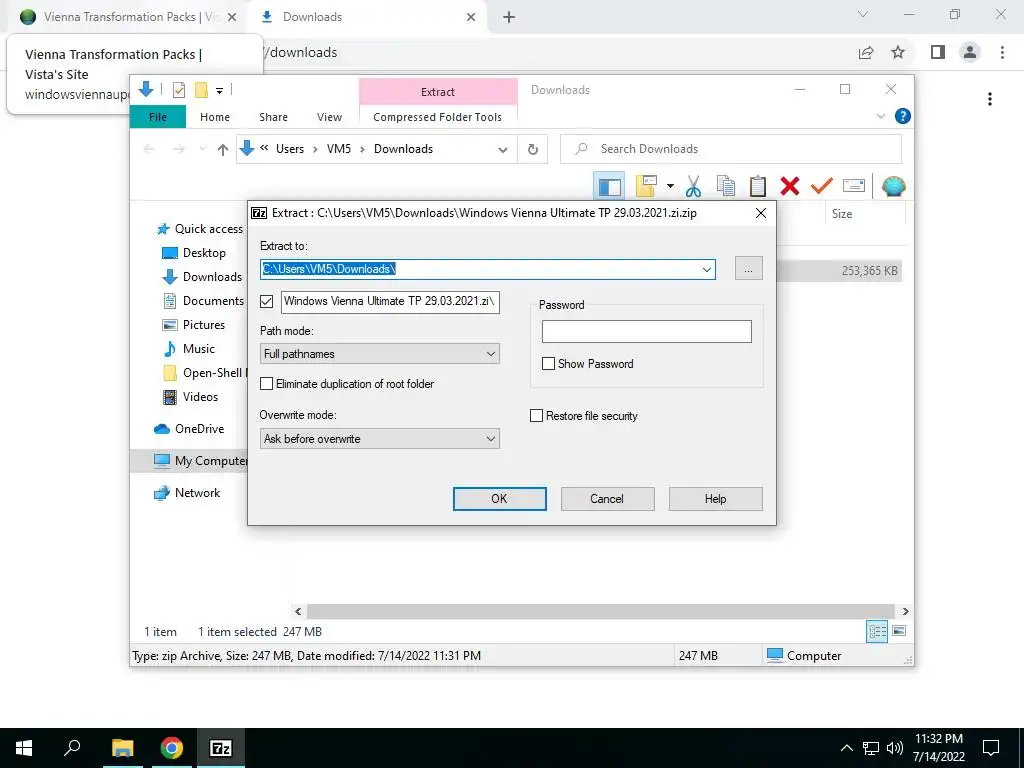Image resolution: width=1024 pixels, height=768 pixels.
Task: Click the browse '...' button for extract path
Action: pos(748,269)
